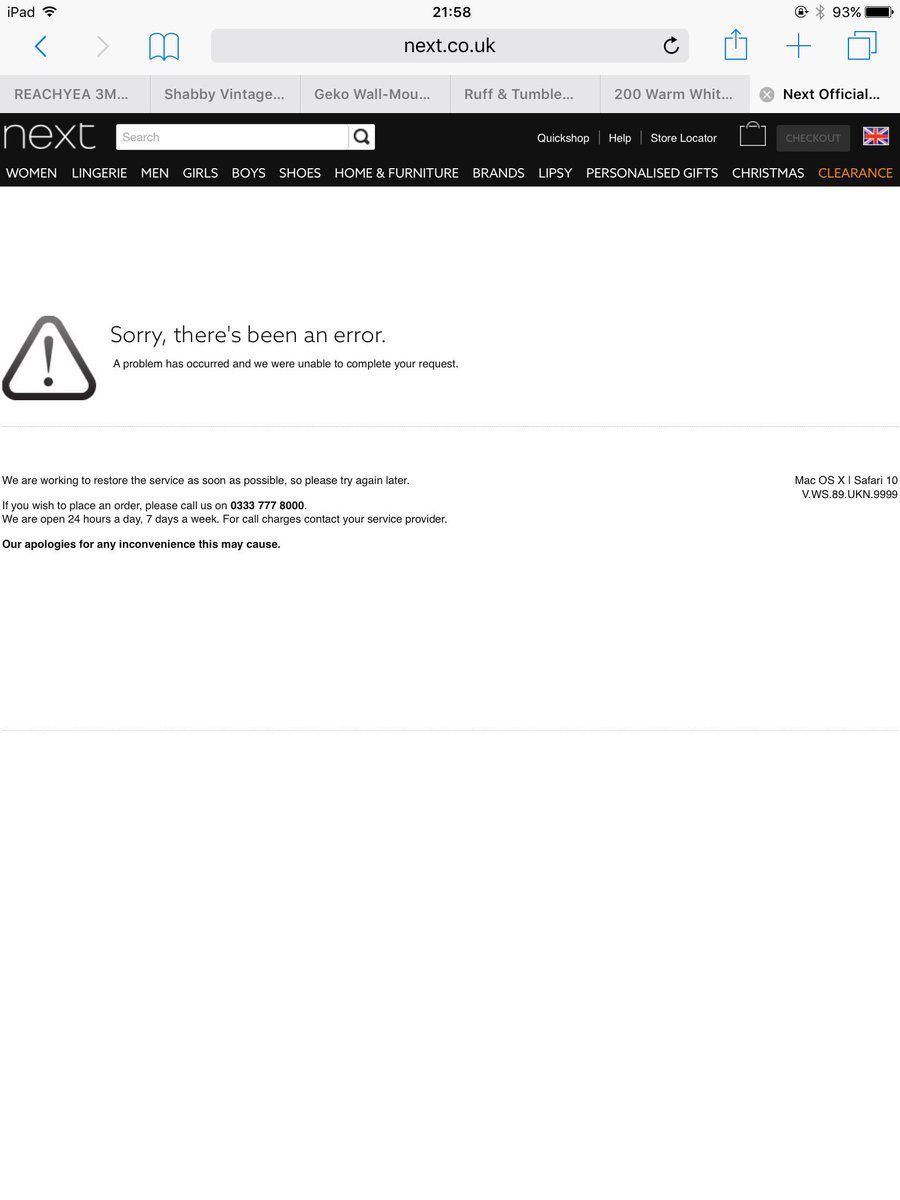The image size is (900, 1200).
Task: Add a new tab with plus icon
Action: click(798, 46)
